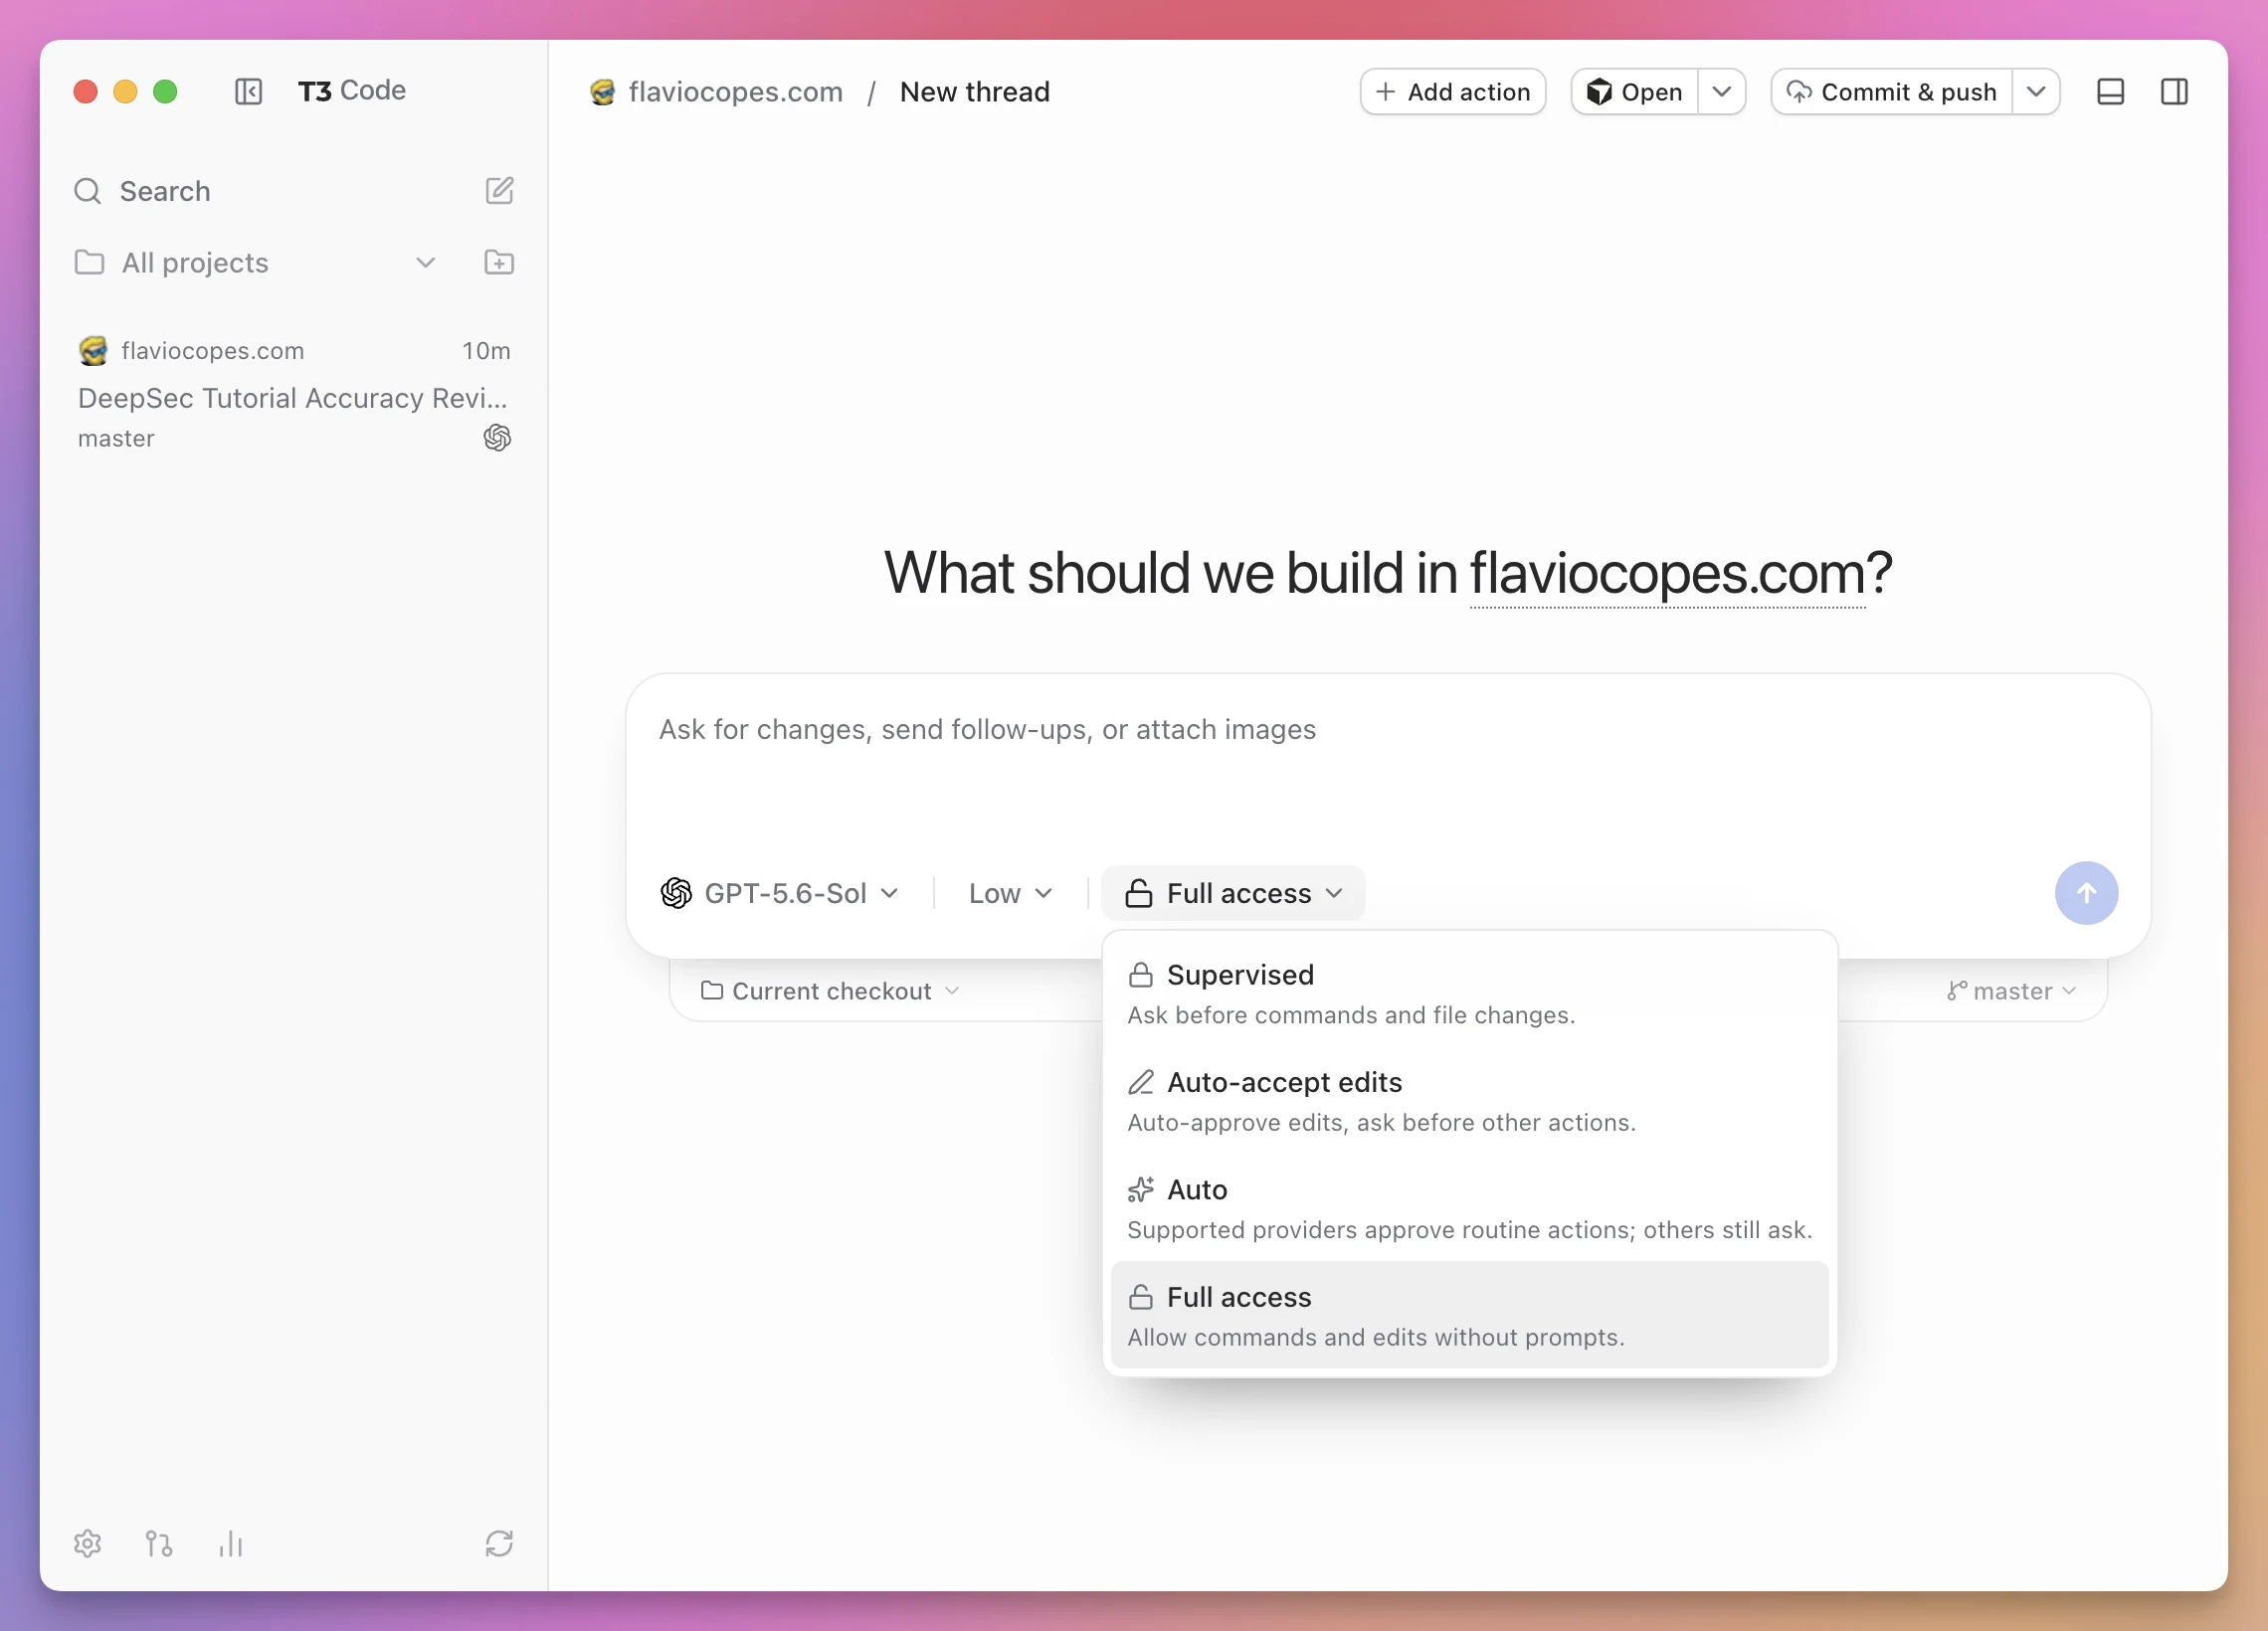
Task: Click the project avatar in the breadcrumb
Action: coord(602,92)
